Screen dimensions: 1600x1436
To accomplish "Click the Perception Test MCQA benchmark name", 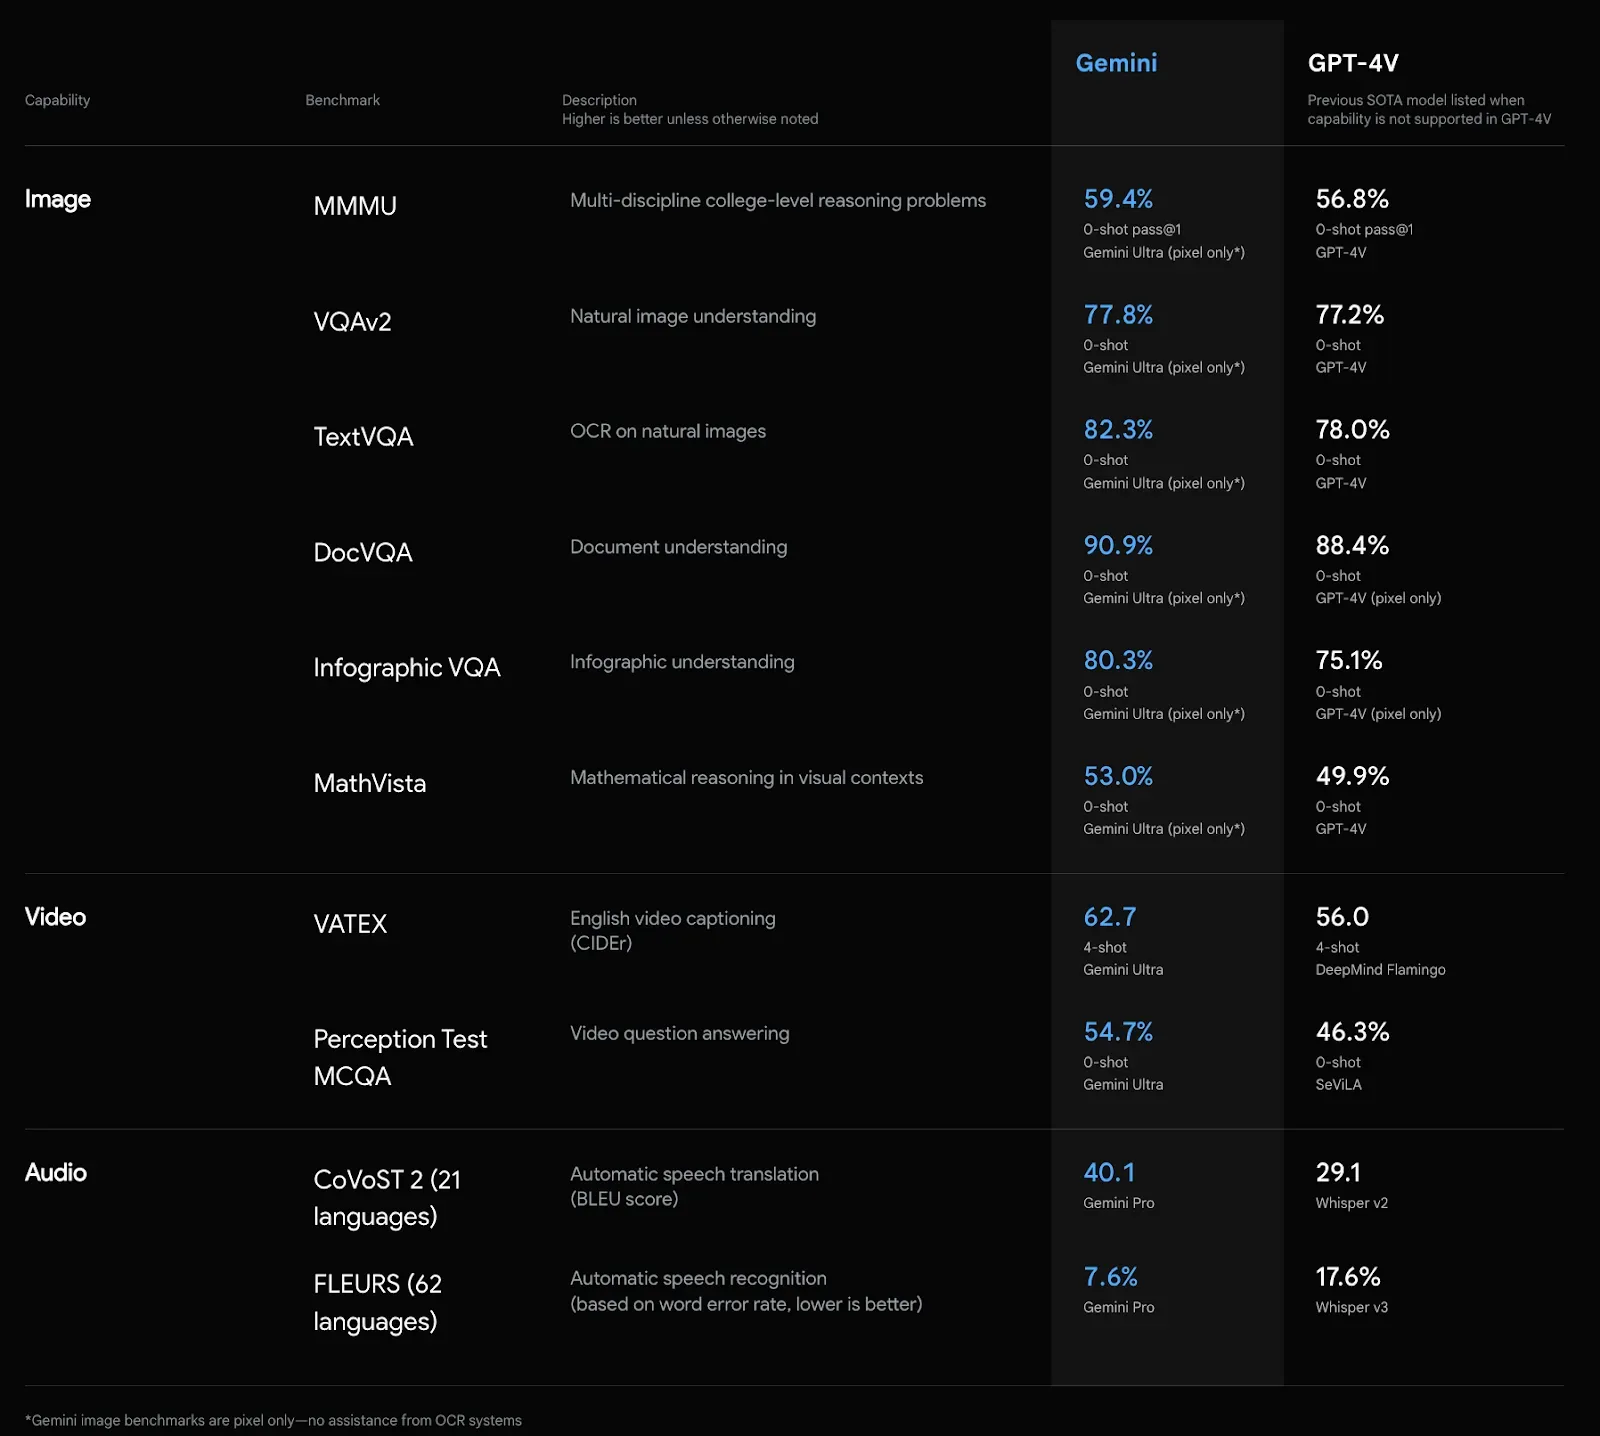I will click(x=400, y=1057).
